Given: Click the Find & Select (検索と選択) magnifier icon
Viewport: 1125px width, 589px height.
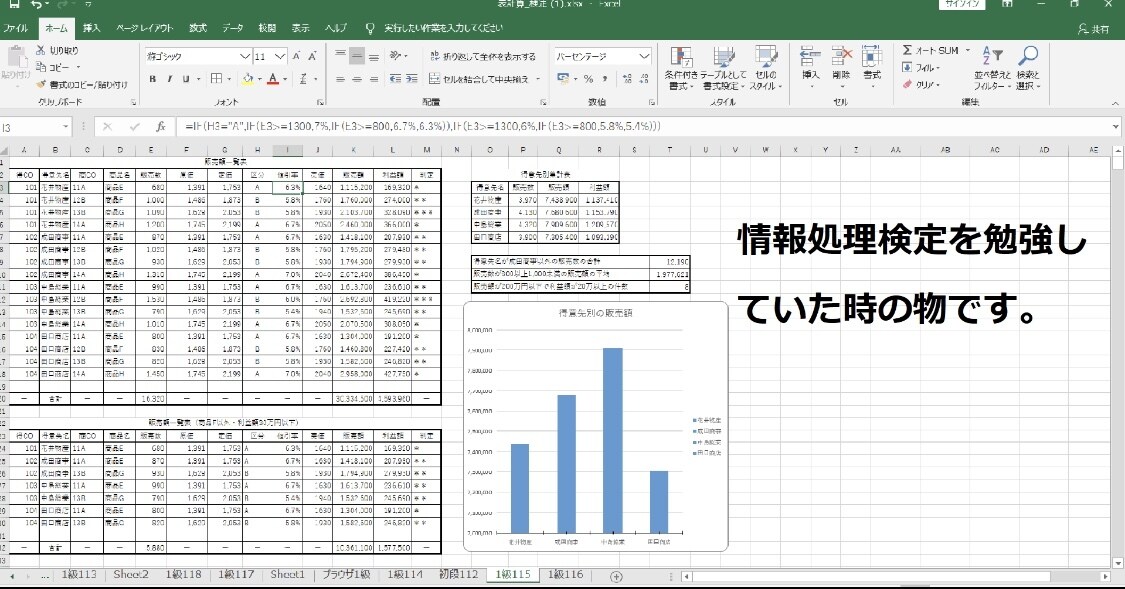Looking at the screenshot, I should click(x=1028, y=56).
